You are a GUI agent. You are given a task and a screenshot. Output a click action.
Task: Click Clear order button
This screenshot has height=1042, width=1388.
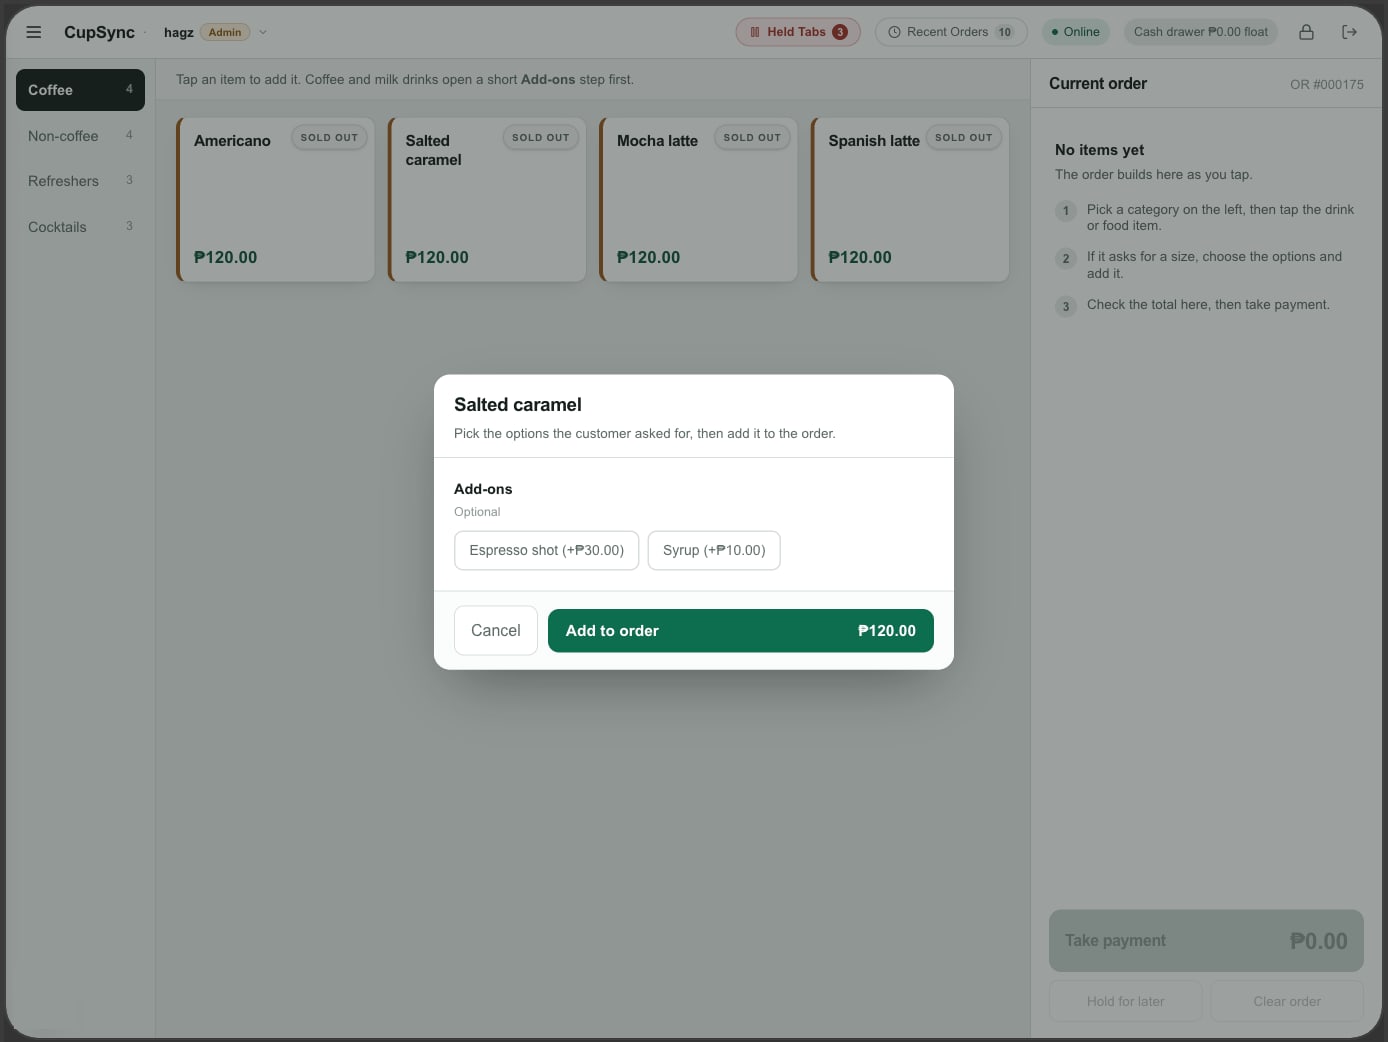pyautogui.click(x=1287, y=1001)
